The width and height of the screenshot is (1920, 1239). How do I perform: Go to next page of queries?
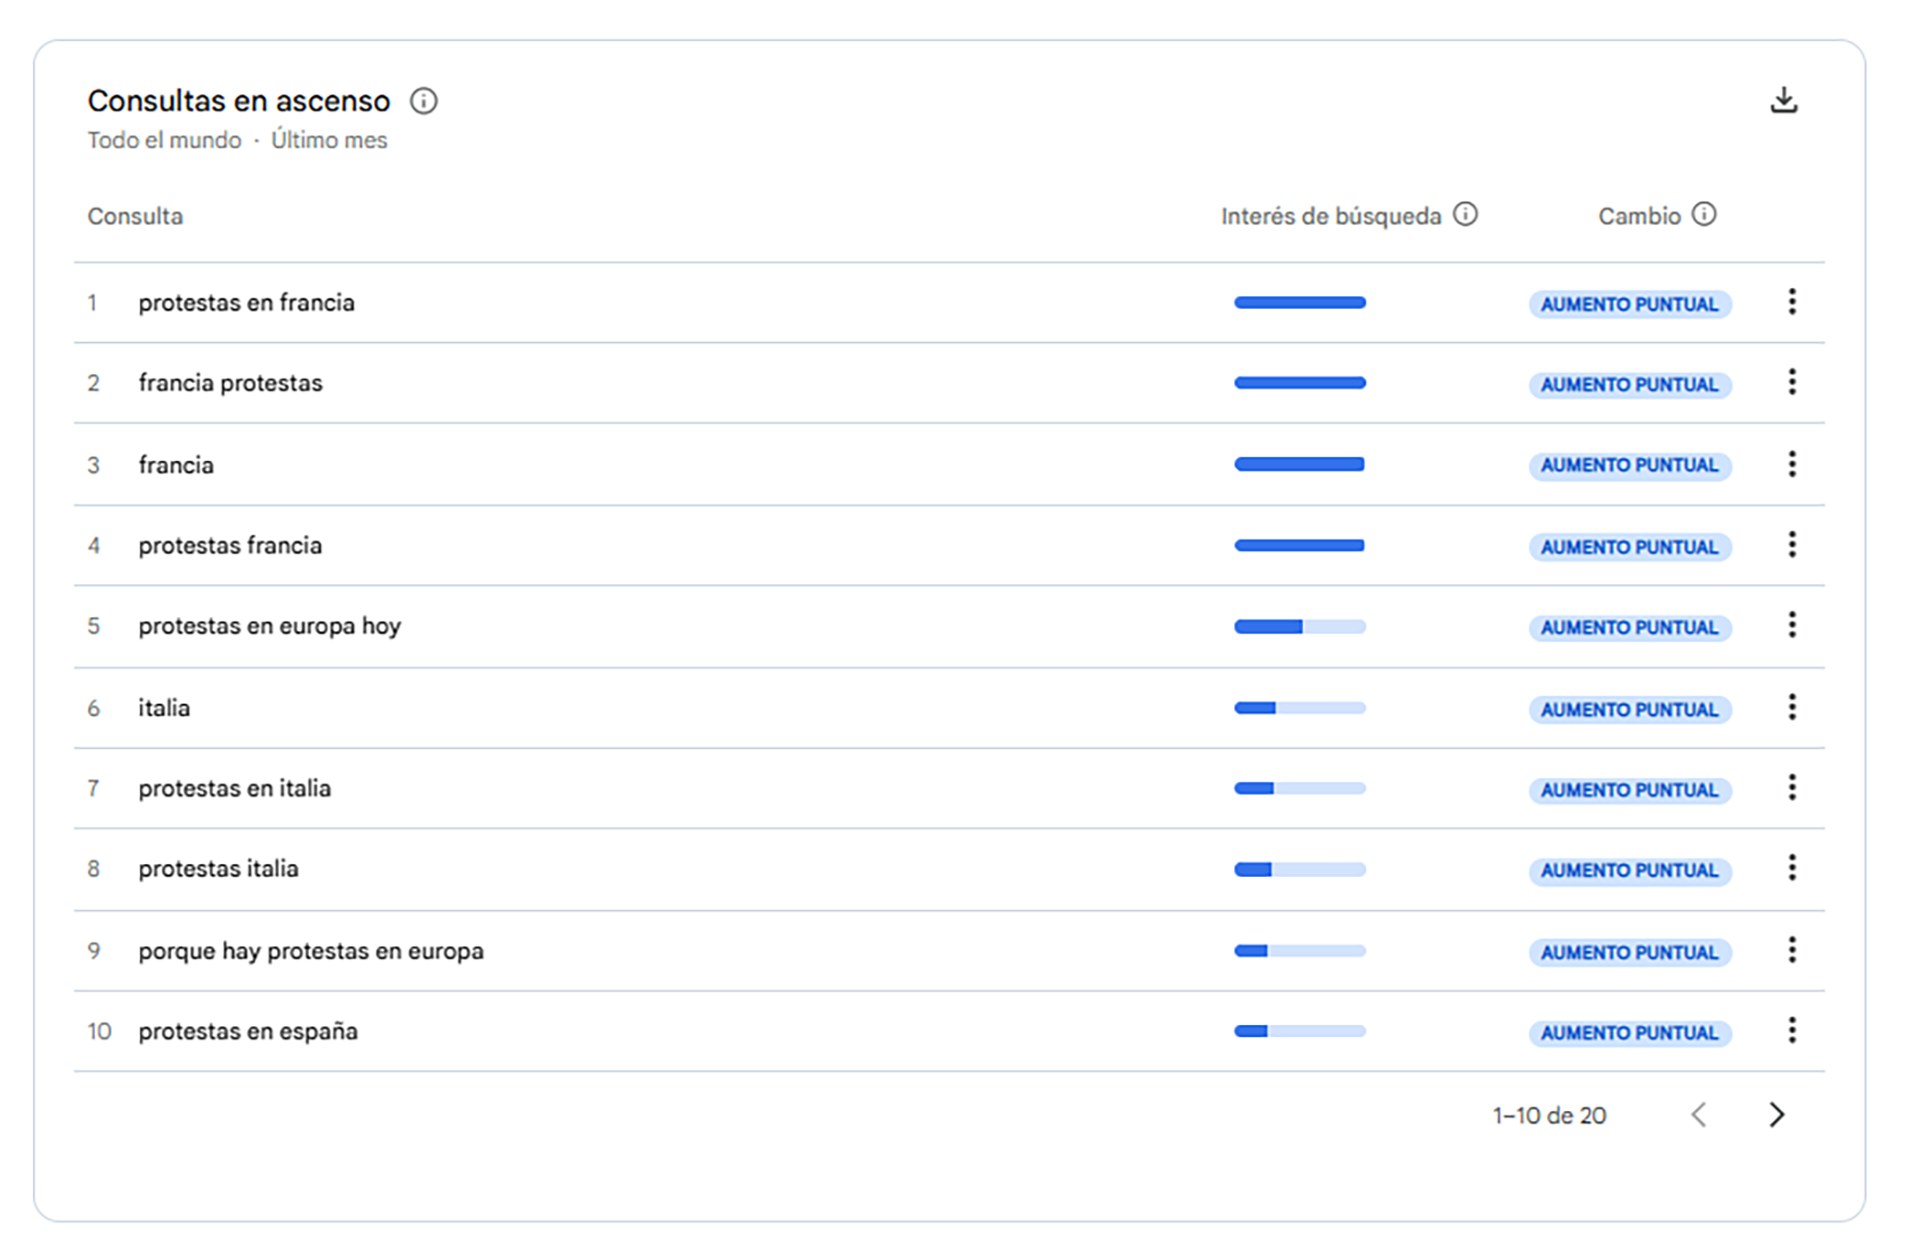click(1776, 1115)
